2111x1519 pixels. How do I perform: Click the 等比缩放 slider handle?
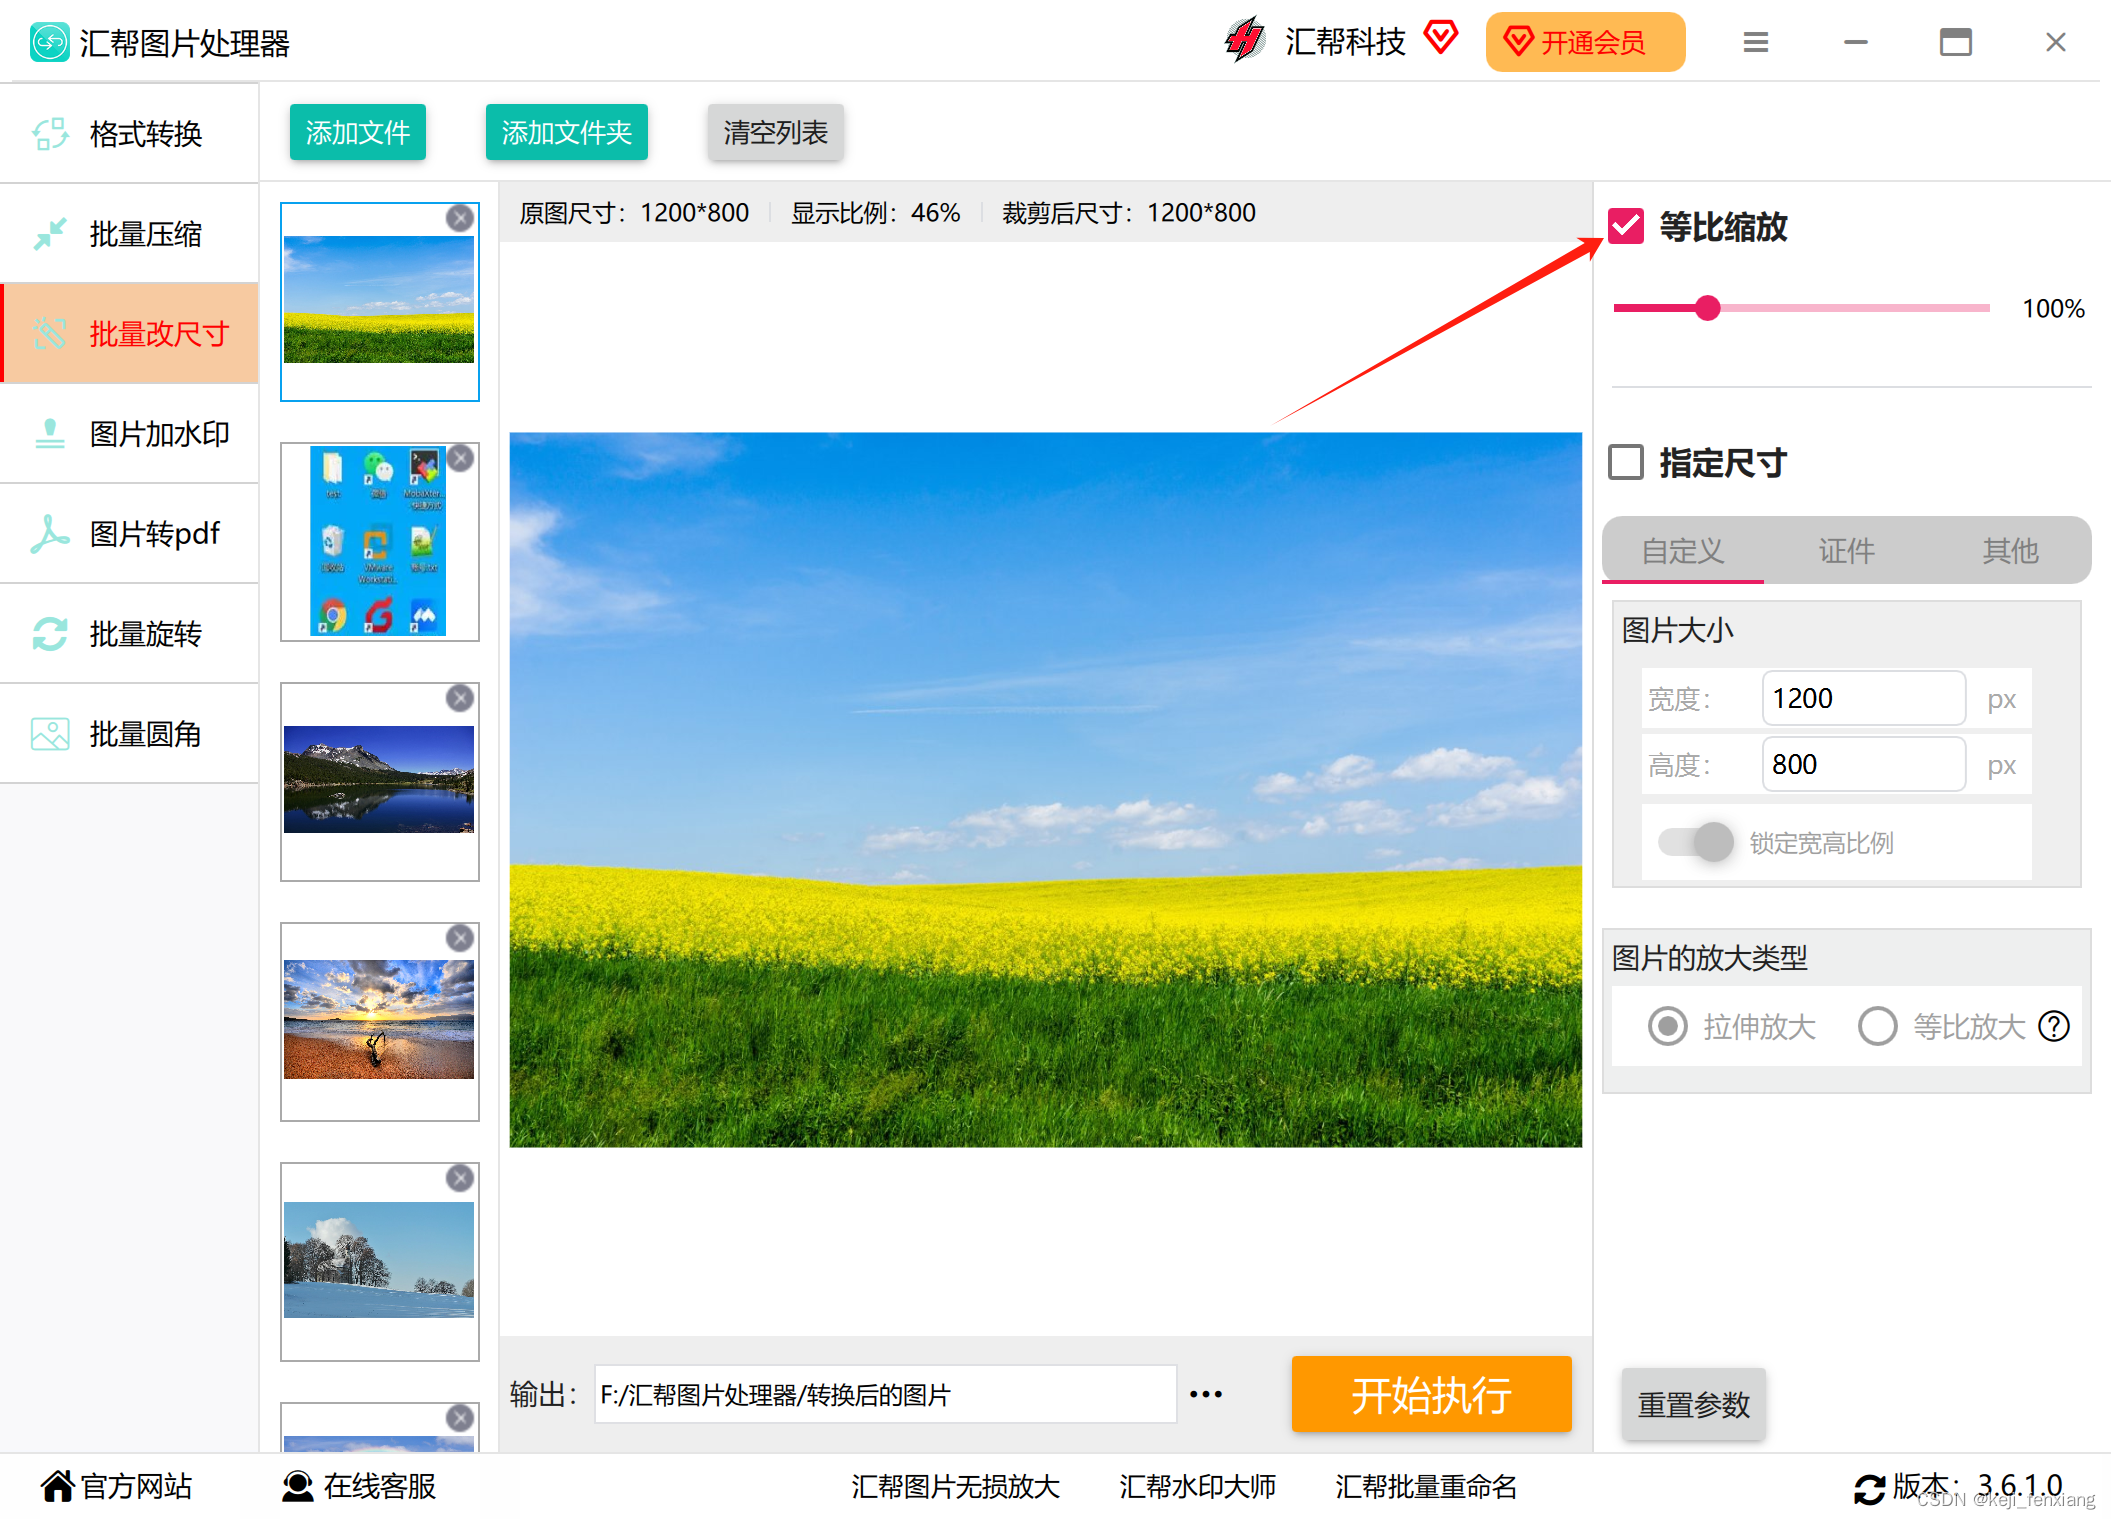(x=1708, y=308)
